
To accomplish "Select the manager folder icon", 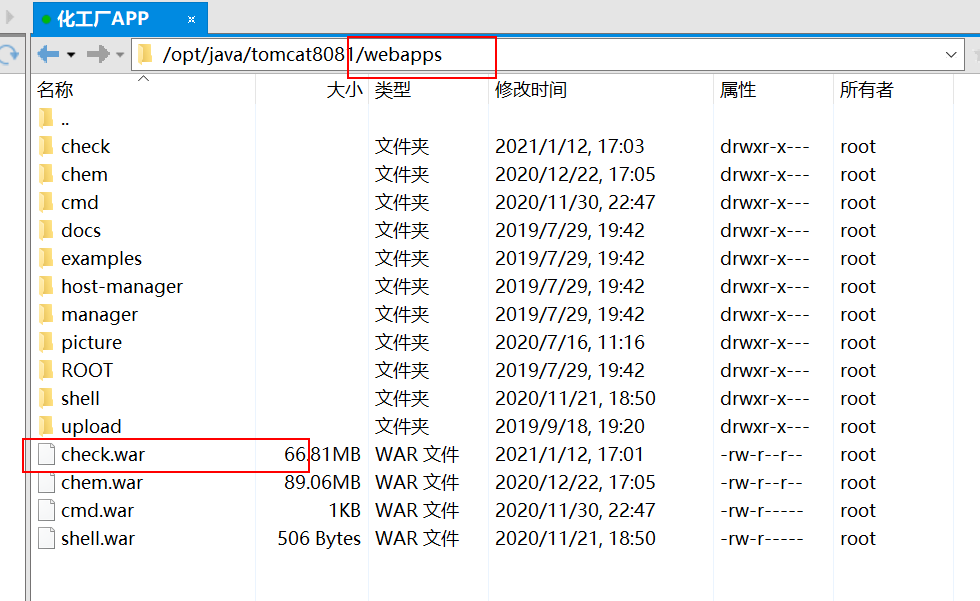I will (46, 314).
